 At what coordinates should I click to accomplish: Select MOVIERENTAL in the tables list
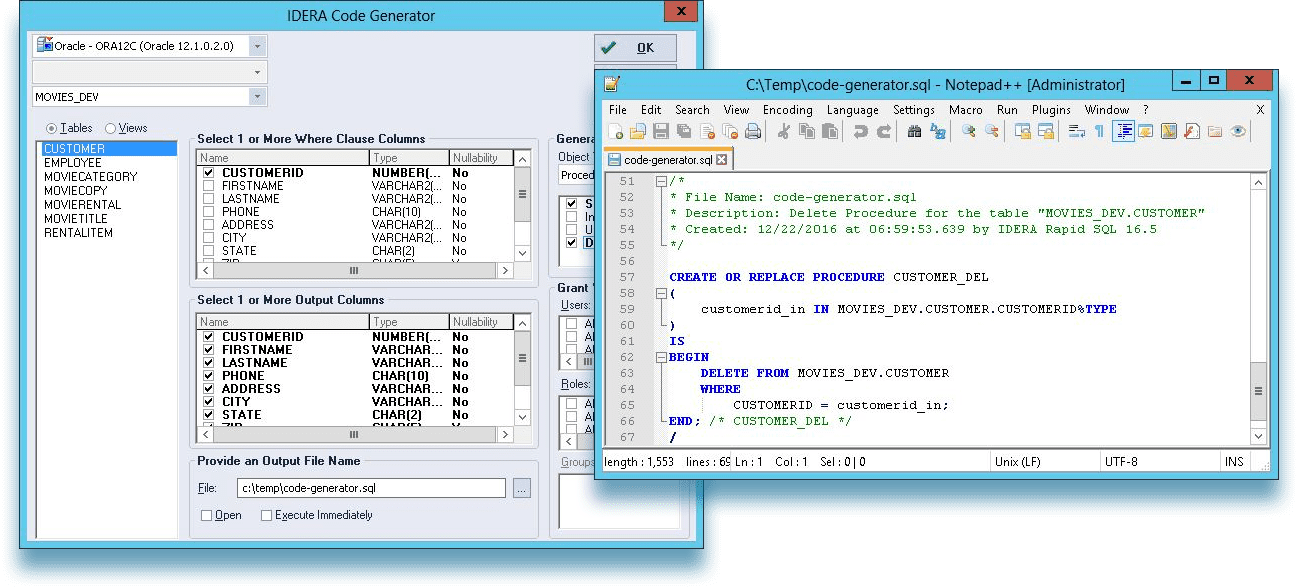(83, 205)
